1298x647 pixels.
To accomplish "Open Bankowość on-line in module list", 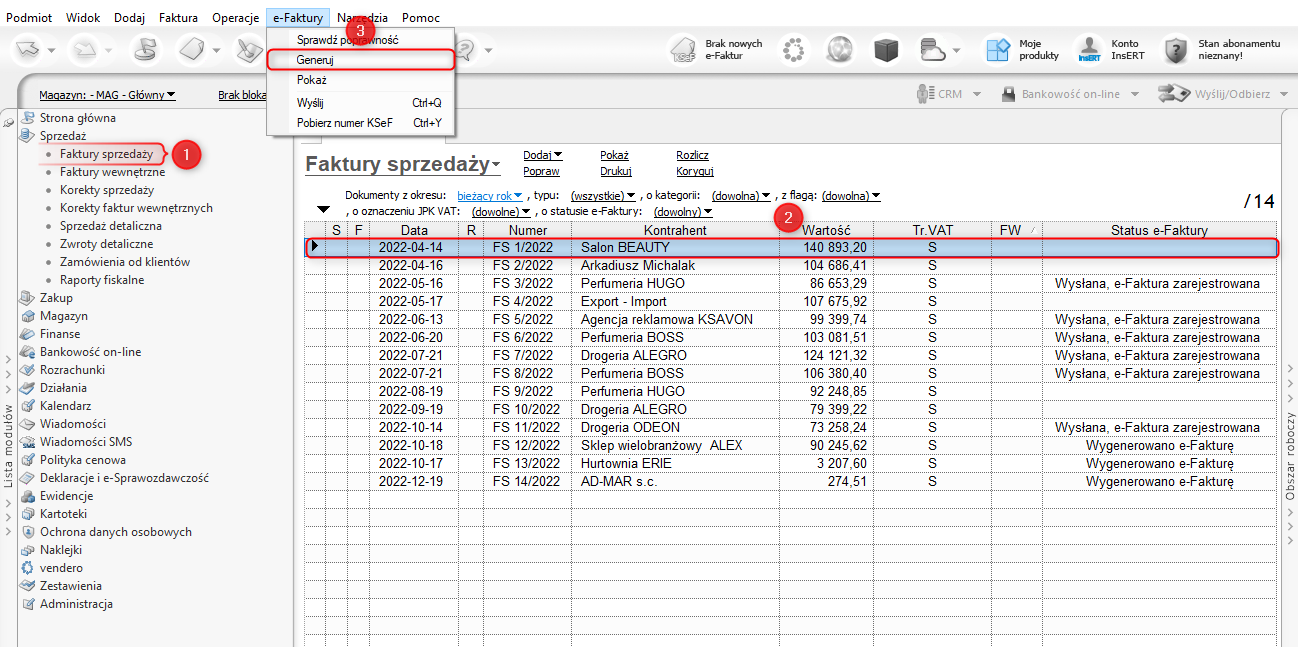I will pyautogui.click(x=90, y=352).
